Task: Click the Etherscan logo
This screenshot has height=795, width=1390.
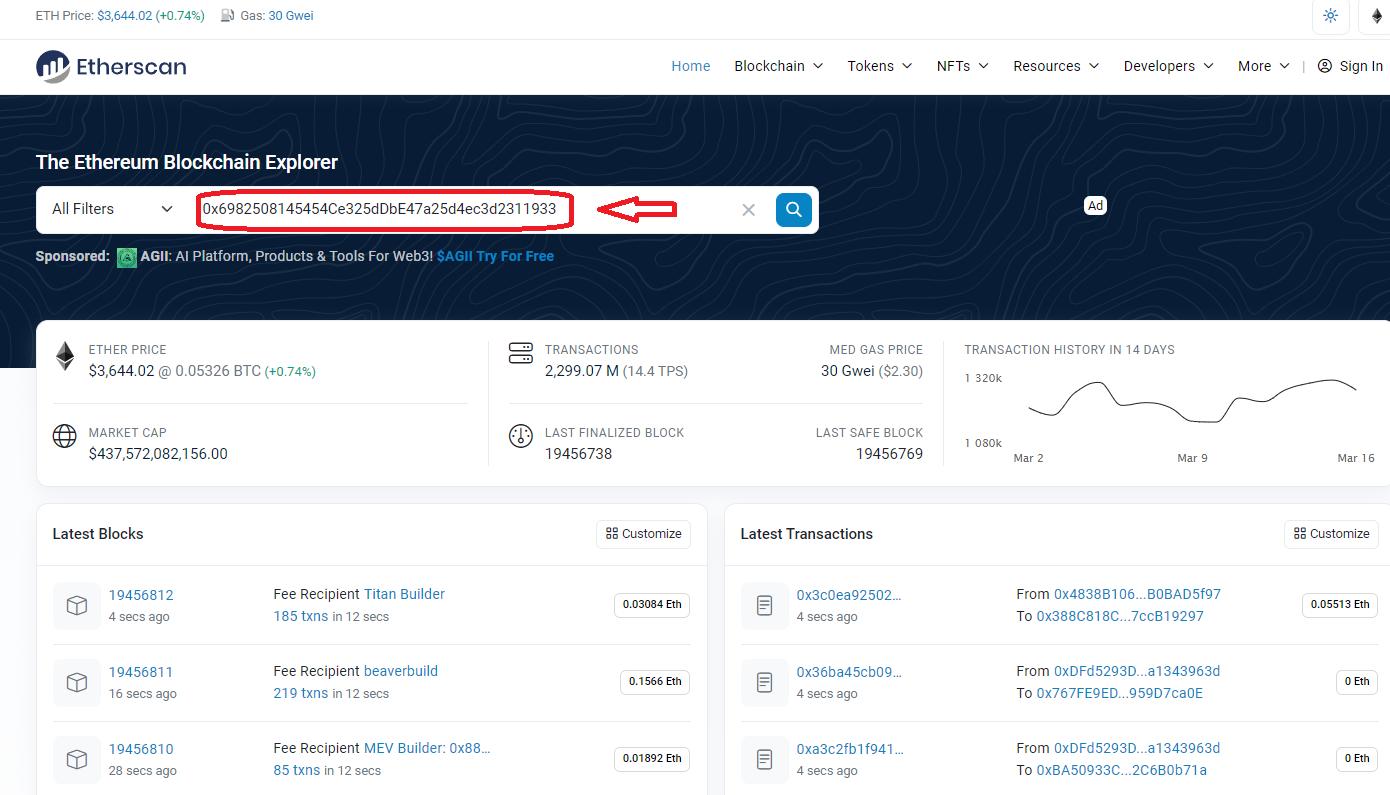Action: coord(111,66)
